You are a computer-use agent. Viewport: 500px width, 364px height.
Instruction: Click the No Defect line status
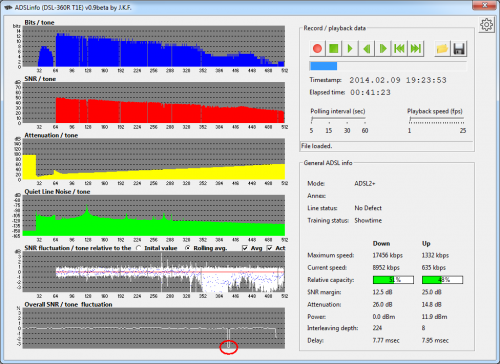click(x=368, y=208)
